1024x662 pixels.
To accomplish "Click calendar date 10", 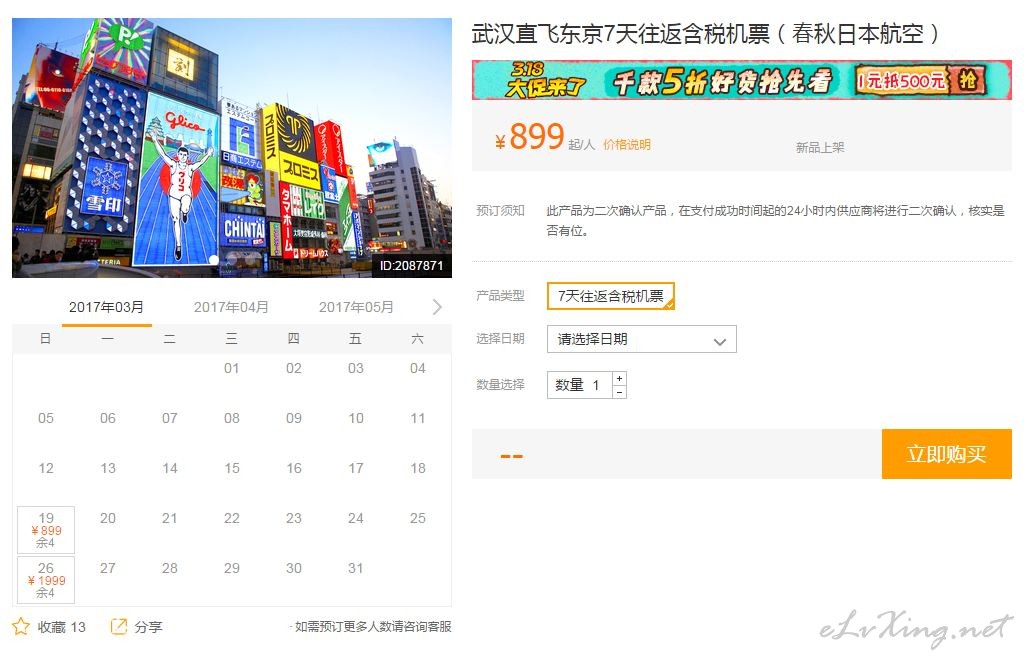I will tap(356, 418).
